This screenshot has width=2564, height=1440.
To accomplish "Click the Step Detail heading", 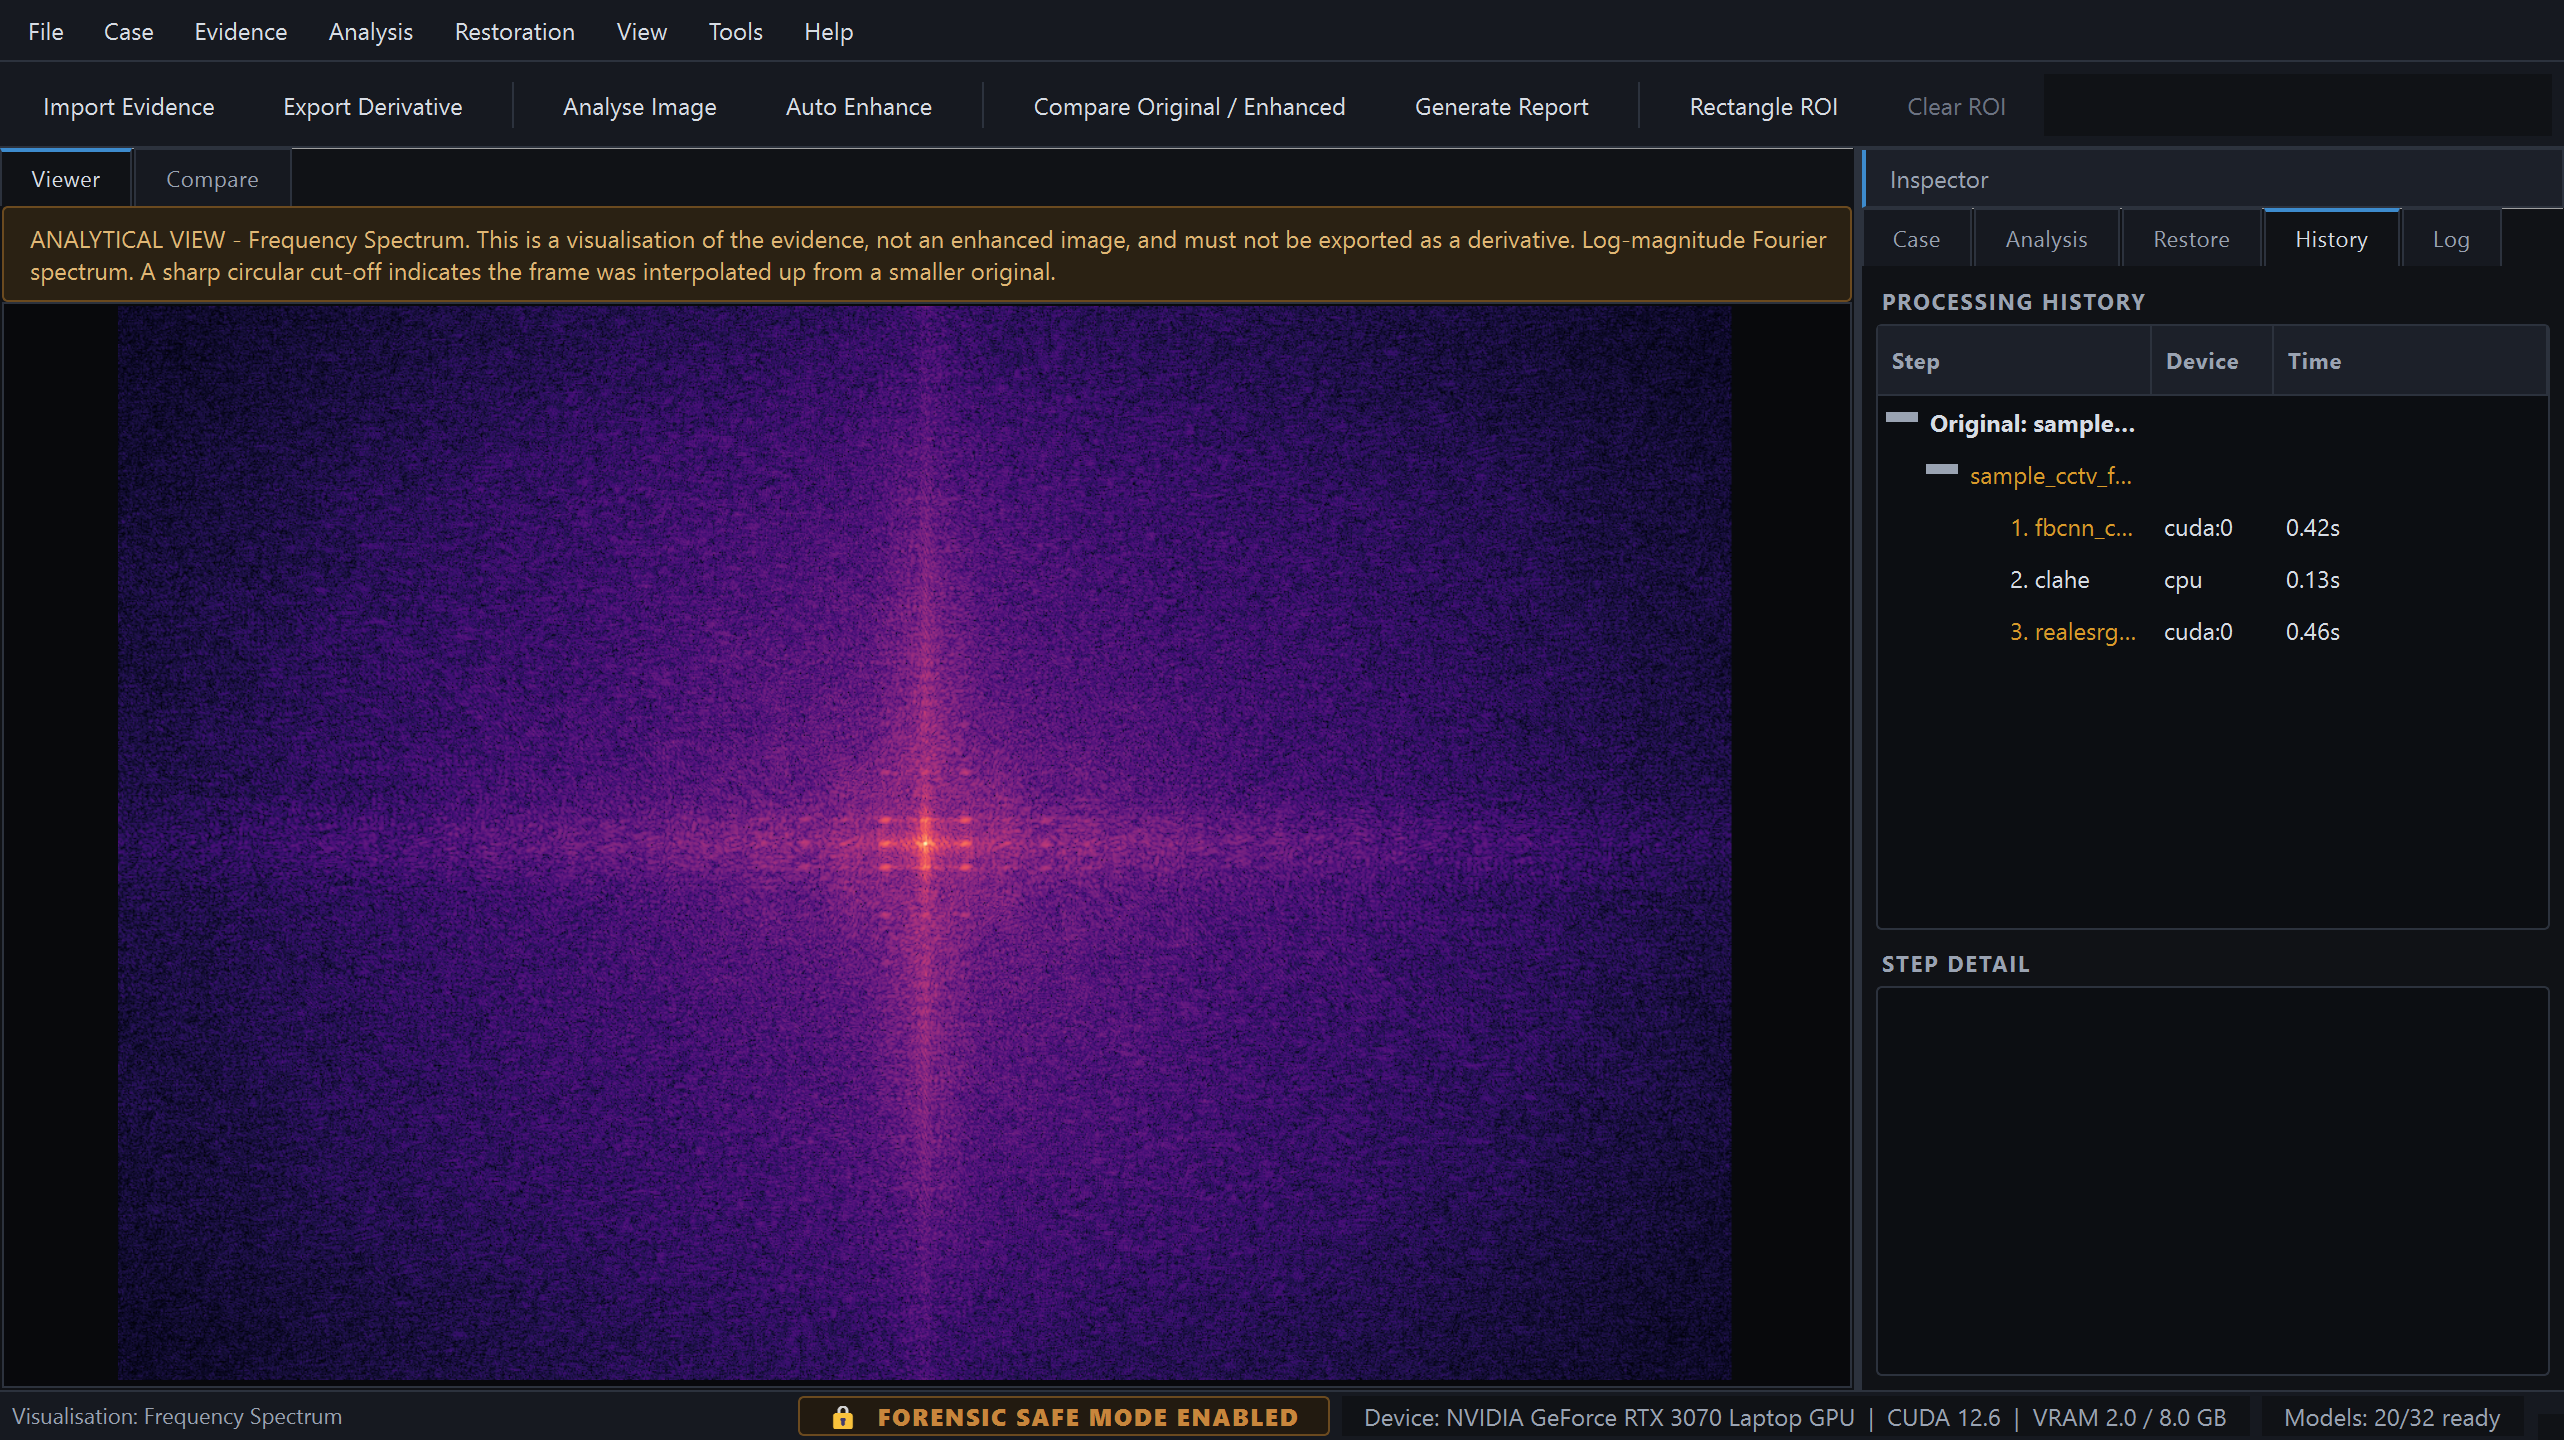I will pyautogui.click(x=1955, y=964).
